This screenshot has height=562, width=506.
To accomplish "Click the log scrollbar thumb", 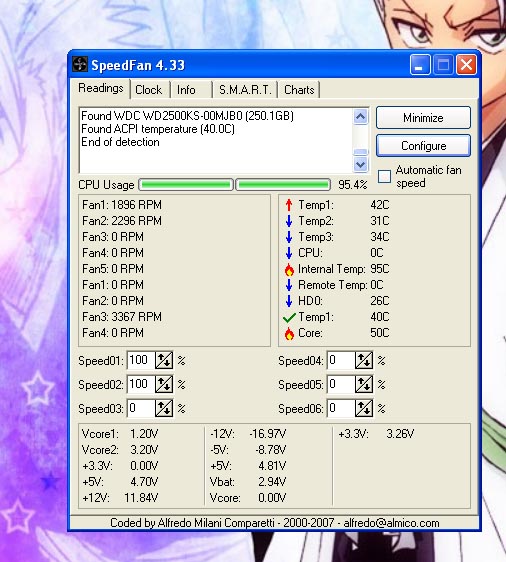I will coord(361,152).
